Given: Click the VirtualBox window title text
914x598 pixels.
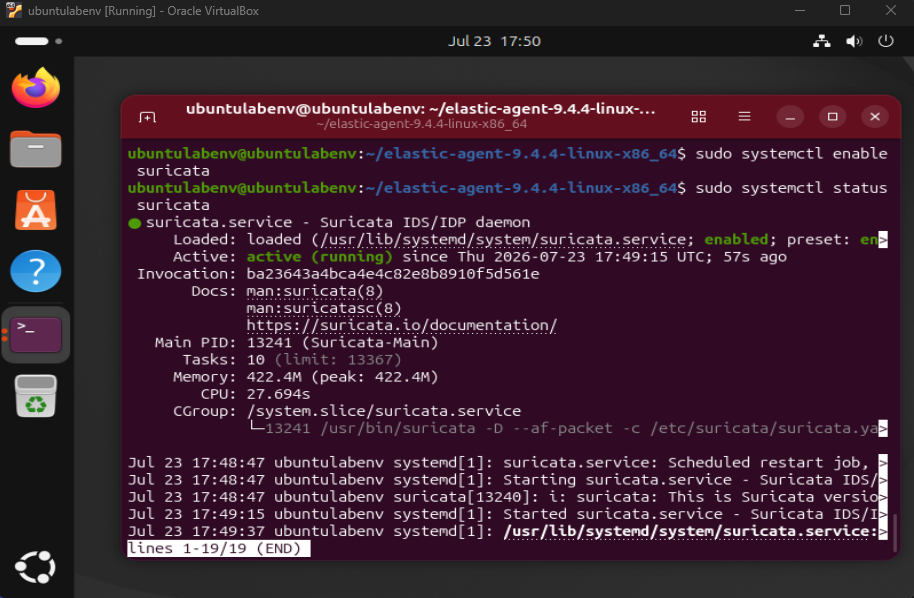Looking at the screenshot, I should point(143,10).
